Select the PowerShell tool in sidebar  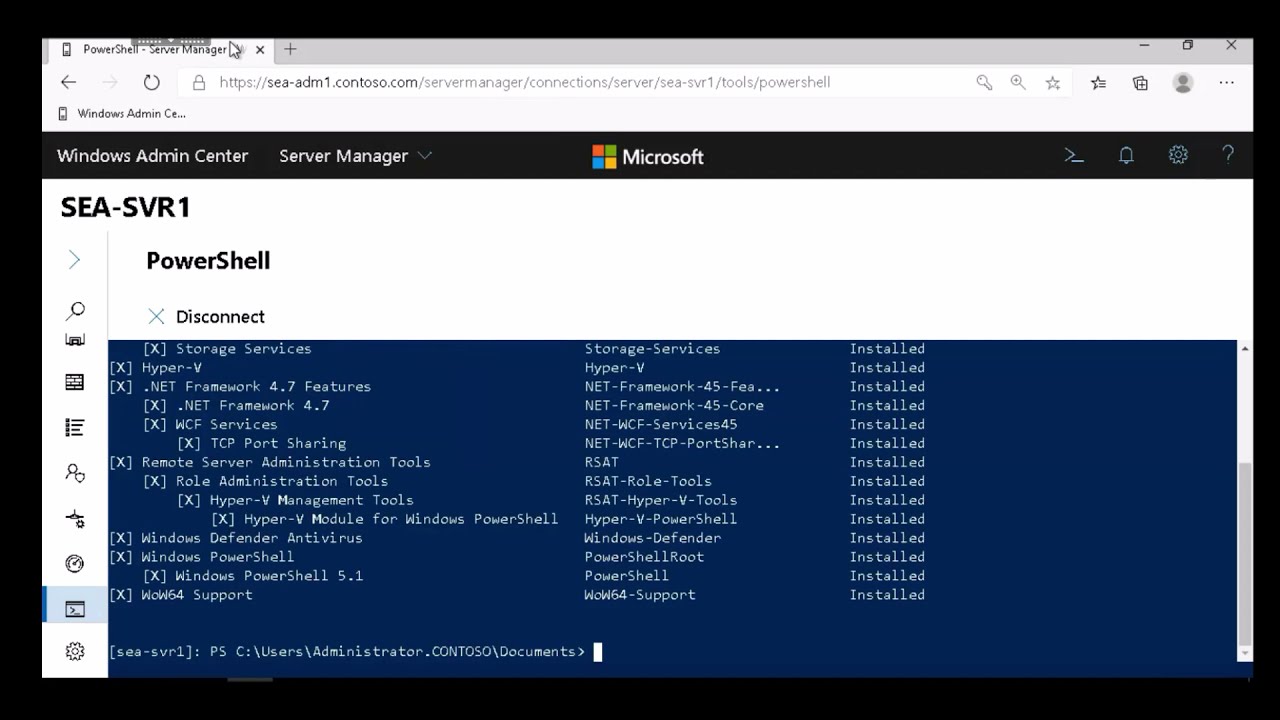pos(75,609)
